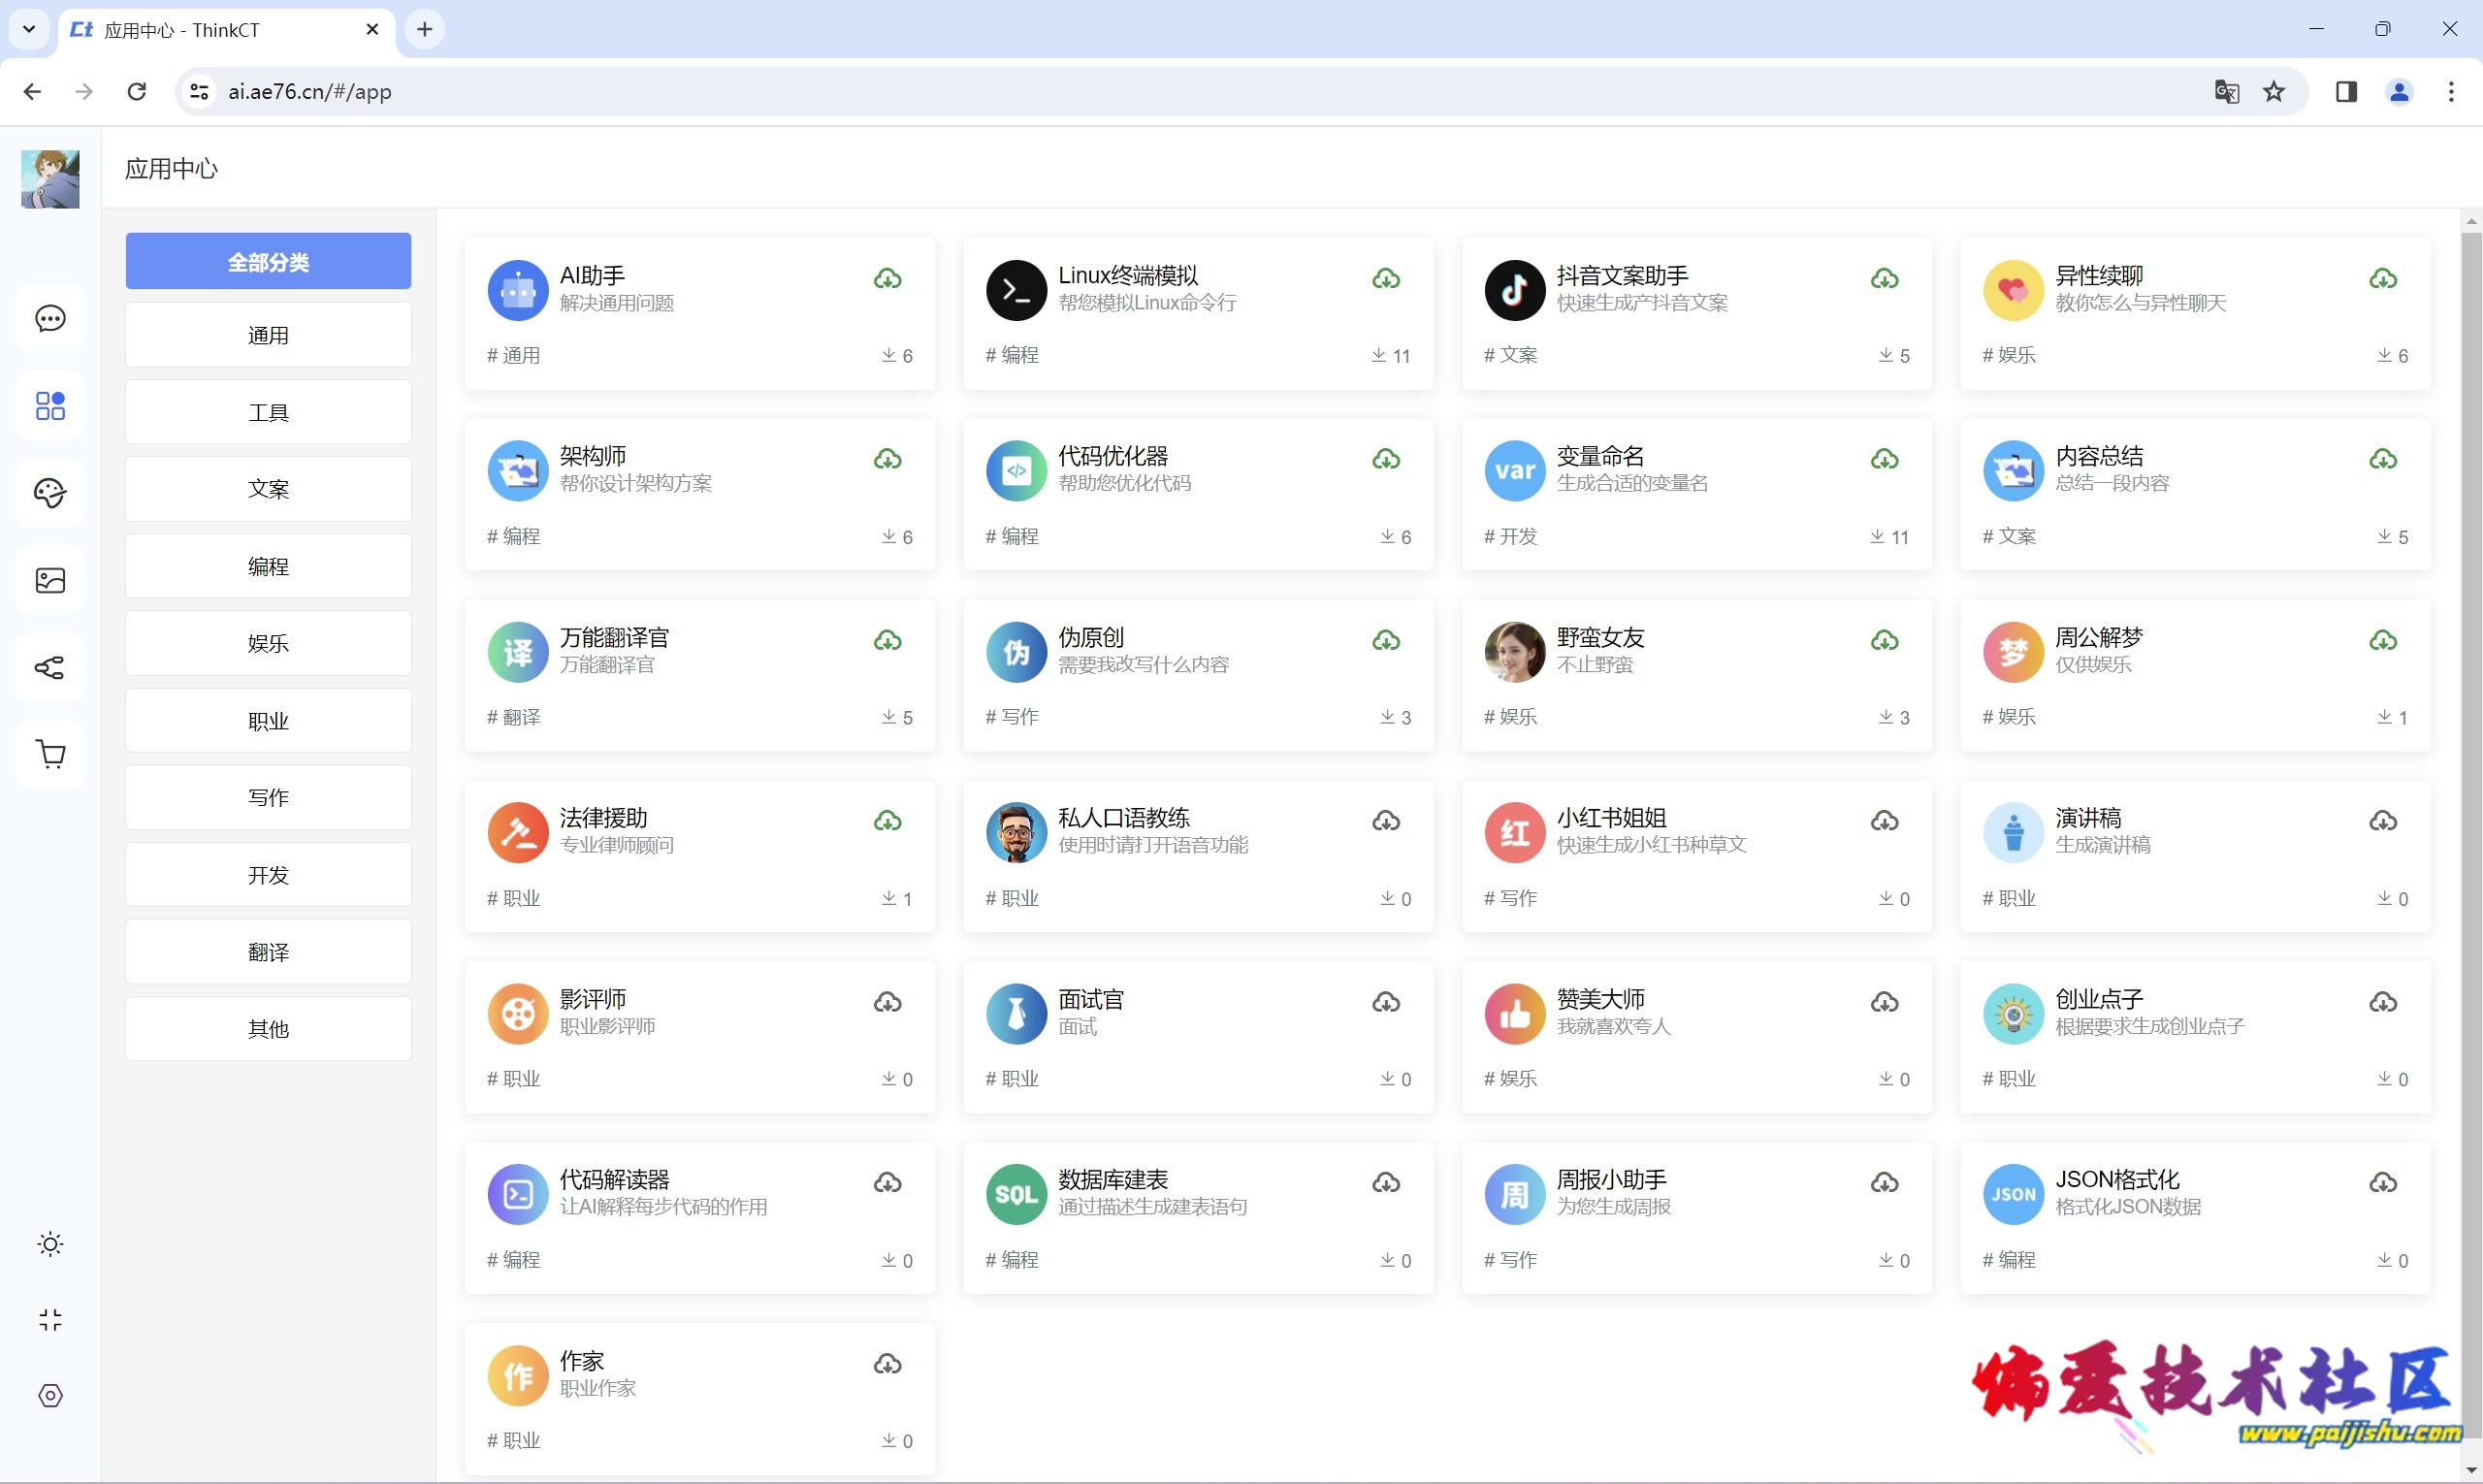Screen dimensions: 2483x1484
Task: Click the download cloud icon for AI助手
Action: click(x=888, y=279)
